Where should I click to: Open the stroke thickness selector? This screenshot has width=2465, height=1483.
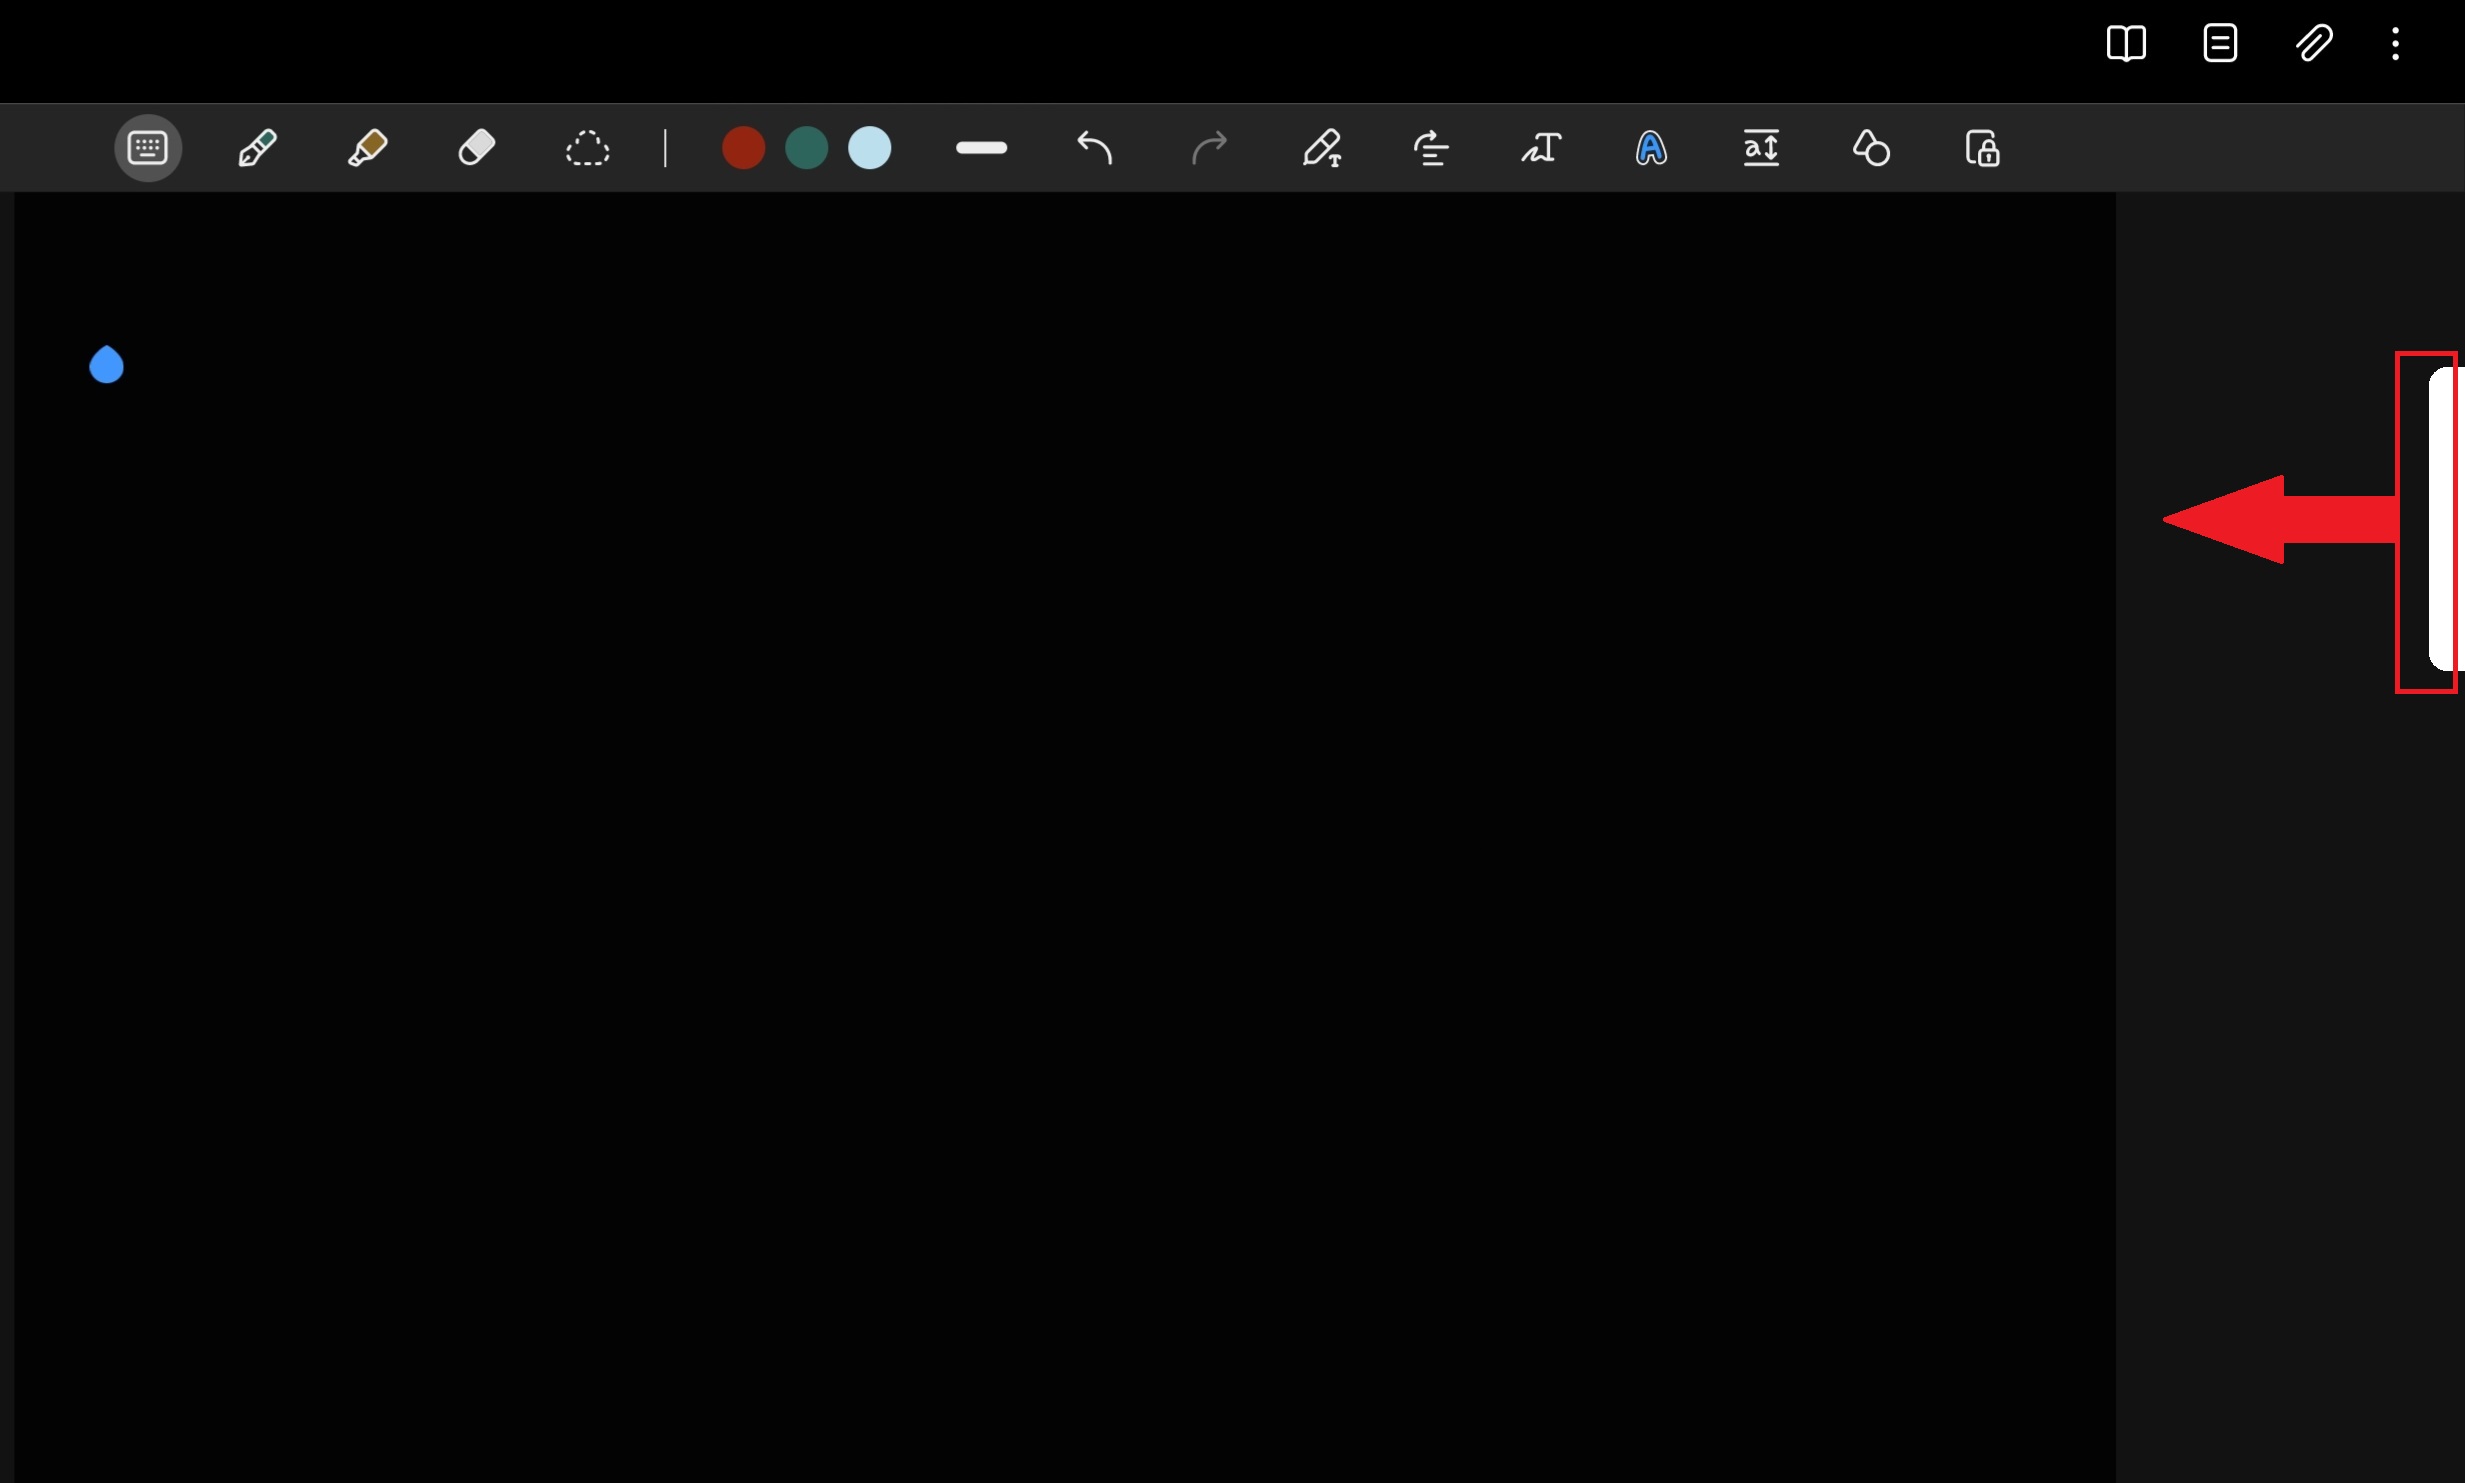pyautogui.click(x=981, y=148)
